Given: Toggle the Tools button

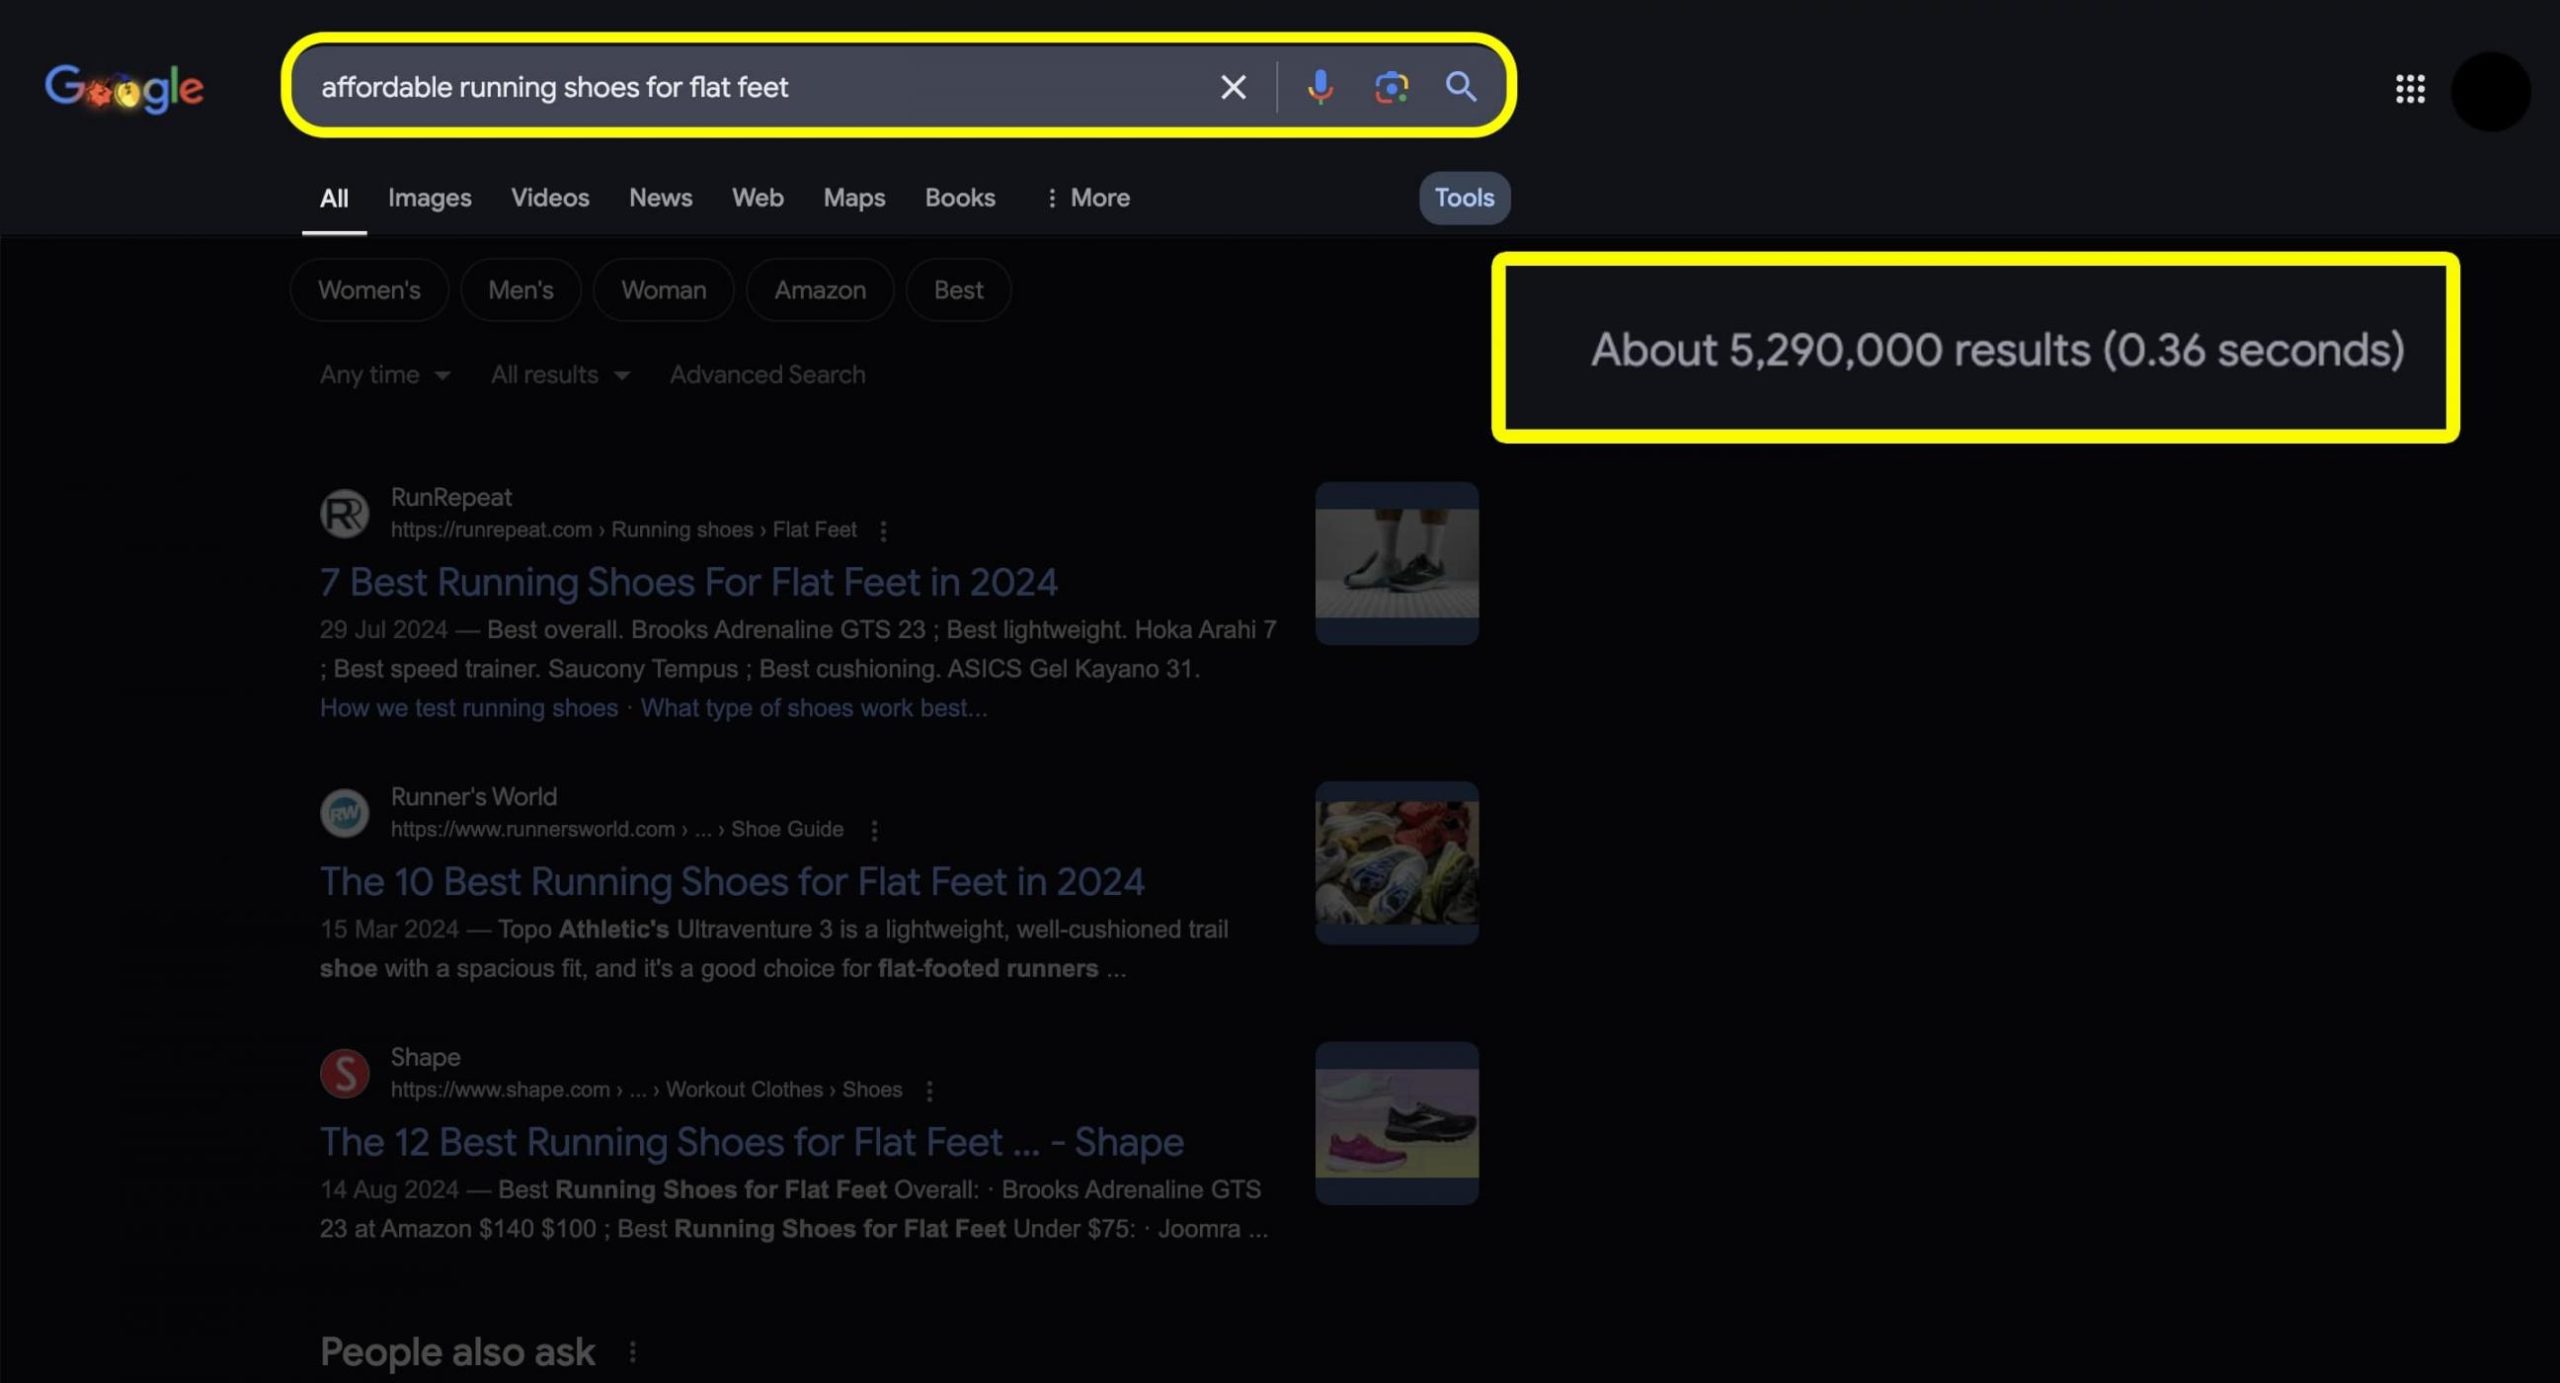Looking at the screenshot, I should pos(1464,198).
